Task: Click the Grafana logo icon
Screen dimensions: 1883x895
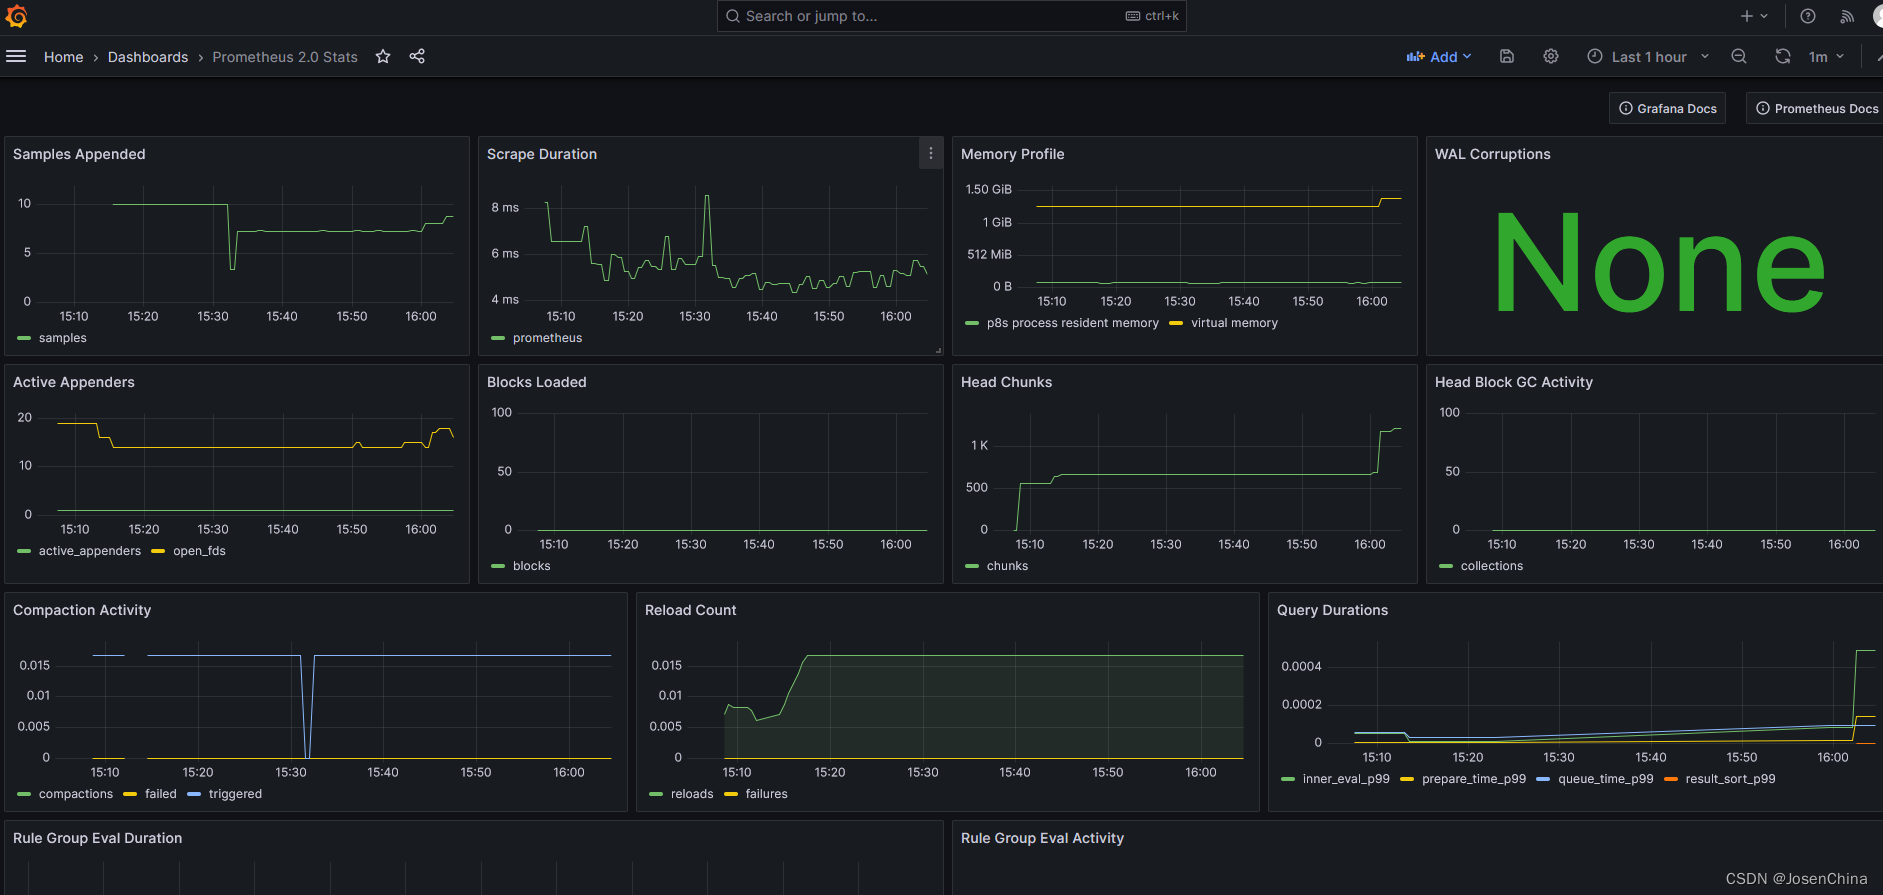Action: 16,16
